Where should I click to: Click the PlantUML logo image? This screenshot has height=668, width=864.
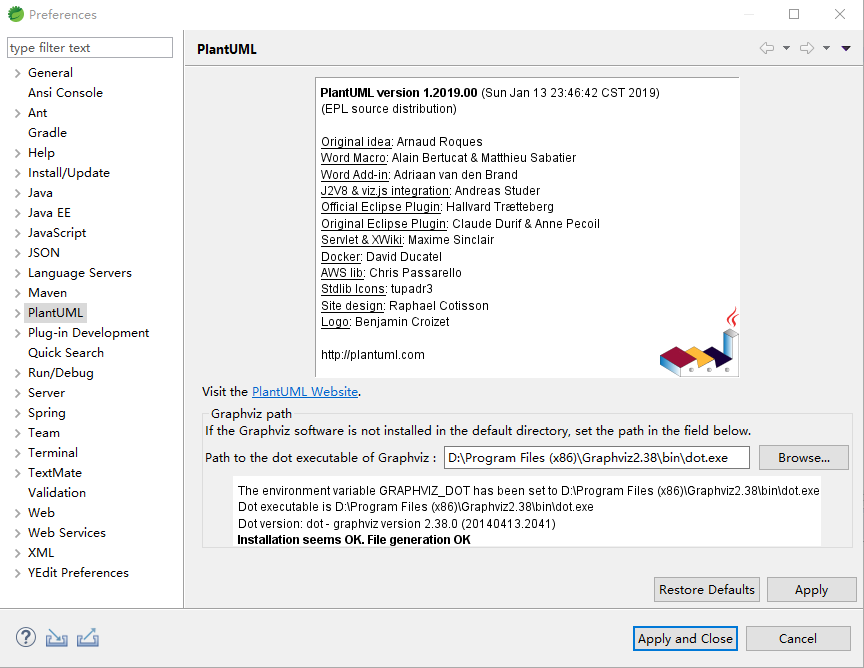[x=699, y=343]
